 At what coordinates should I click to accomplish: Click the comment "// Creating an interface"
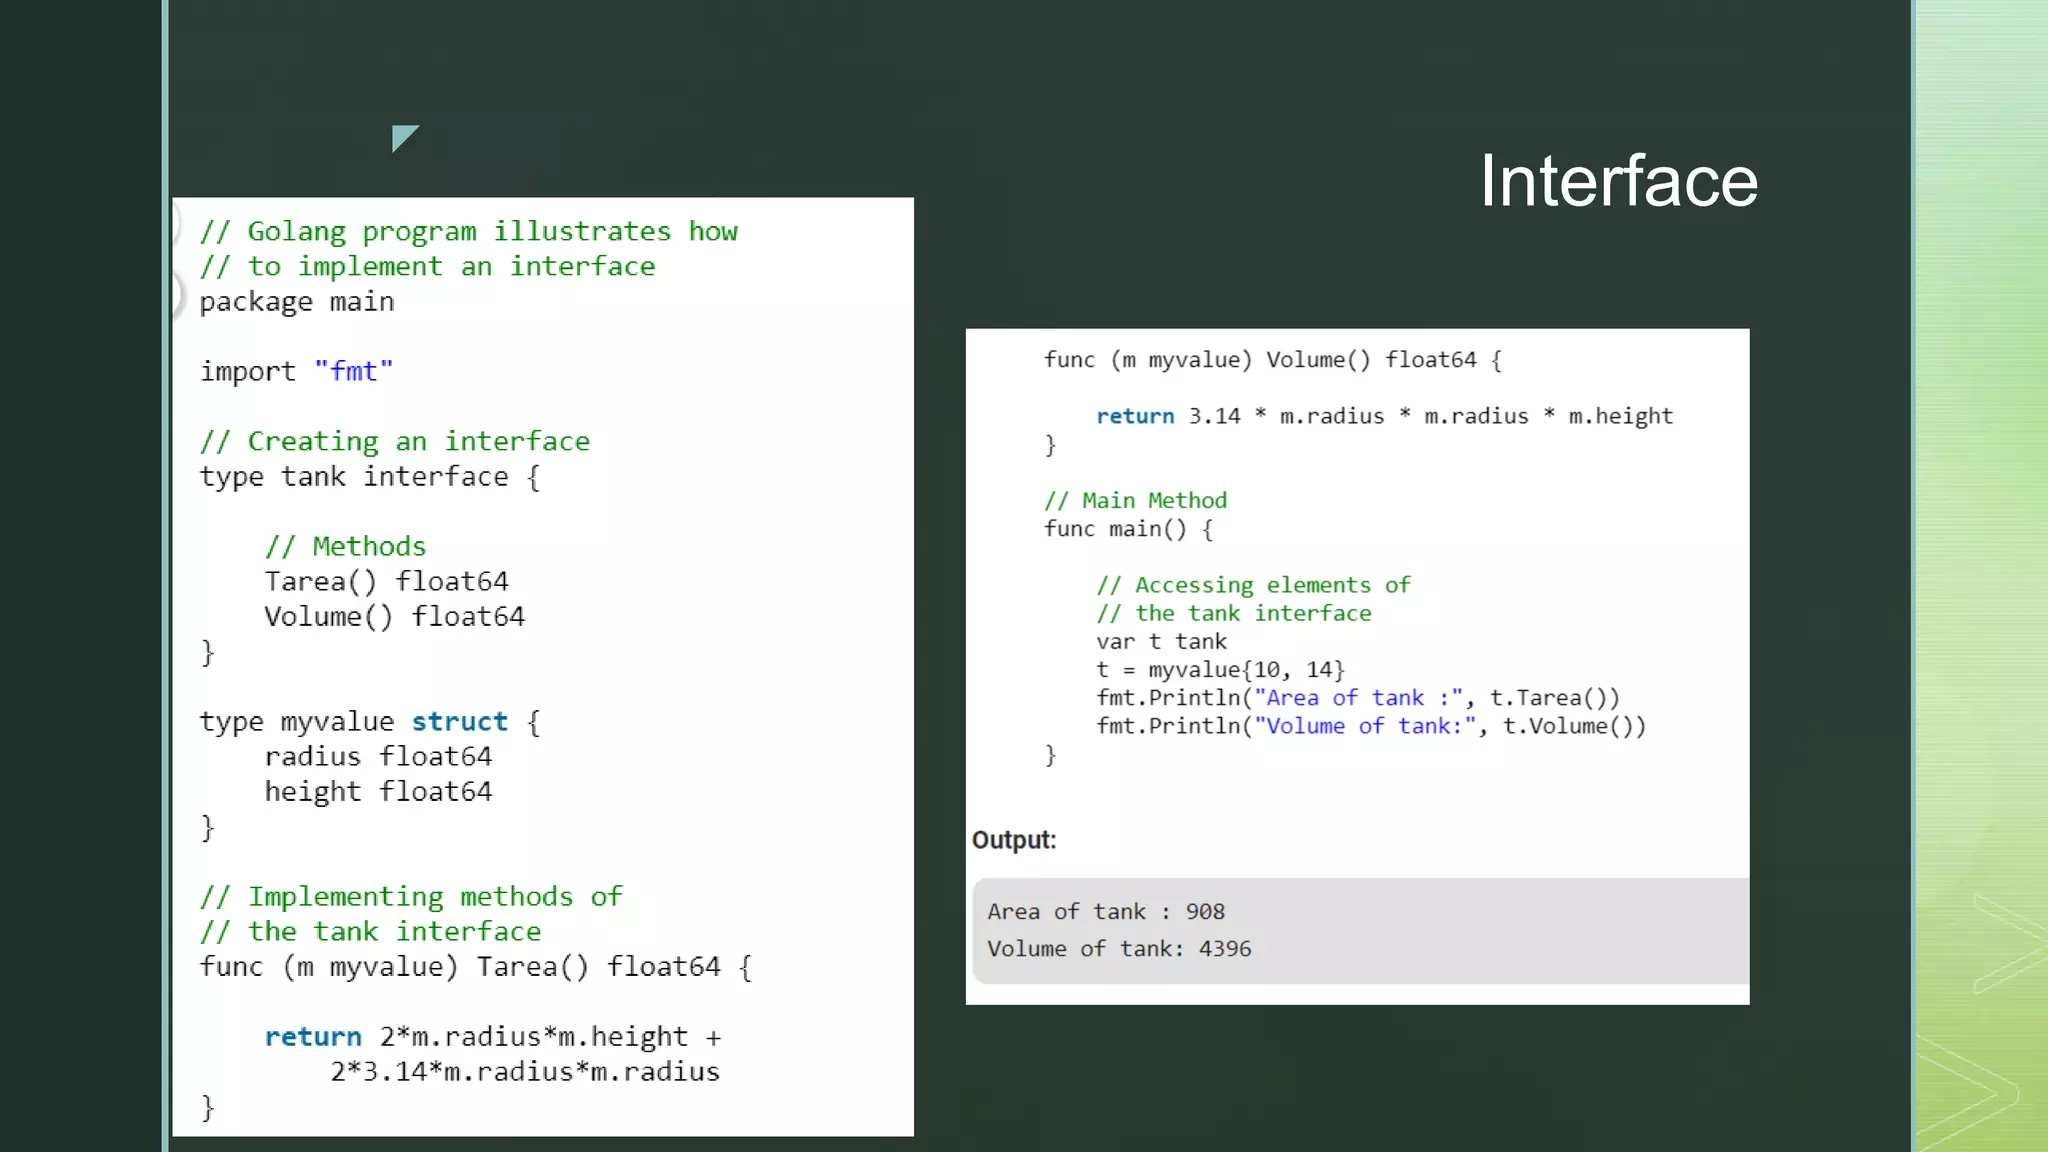pos(395,441)
